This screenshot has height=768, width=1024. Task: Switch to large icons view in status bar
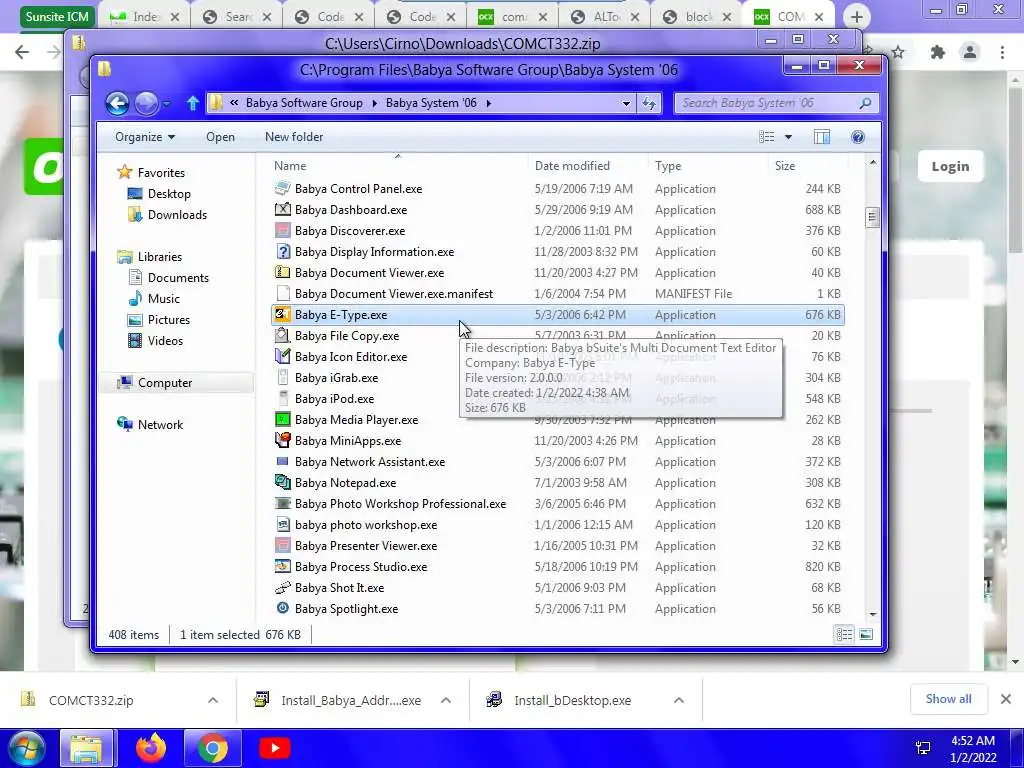pyautogui.click(x=866, y=634)
